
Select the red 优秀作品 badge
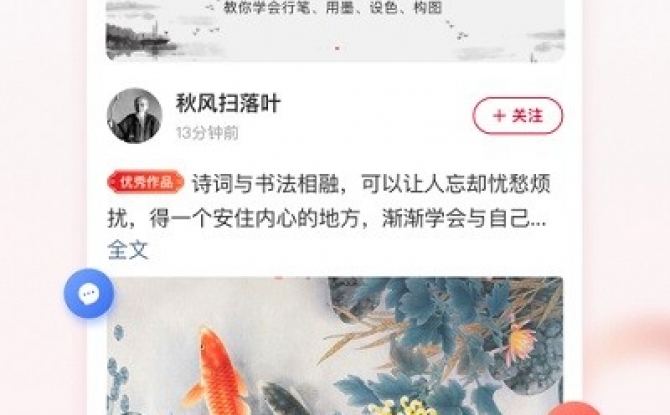(146, 182)
